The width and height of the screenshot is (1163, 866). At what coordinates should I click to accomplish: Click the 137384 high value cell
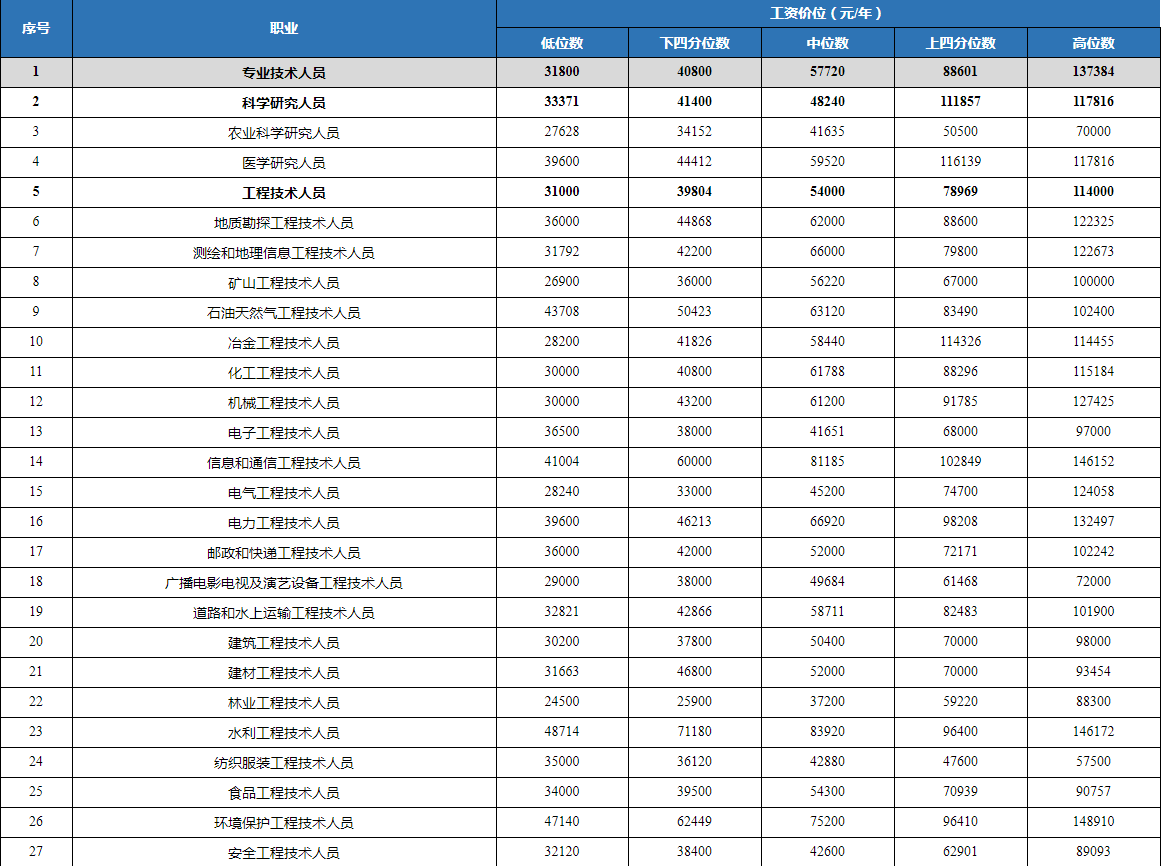pyautogui.click(x=1093, y=72)
